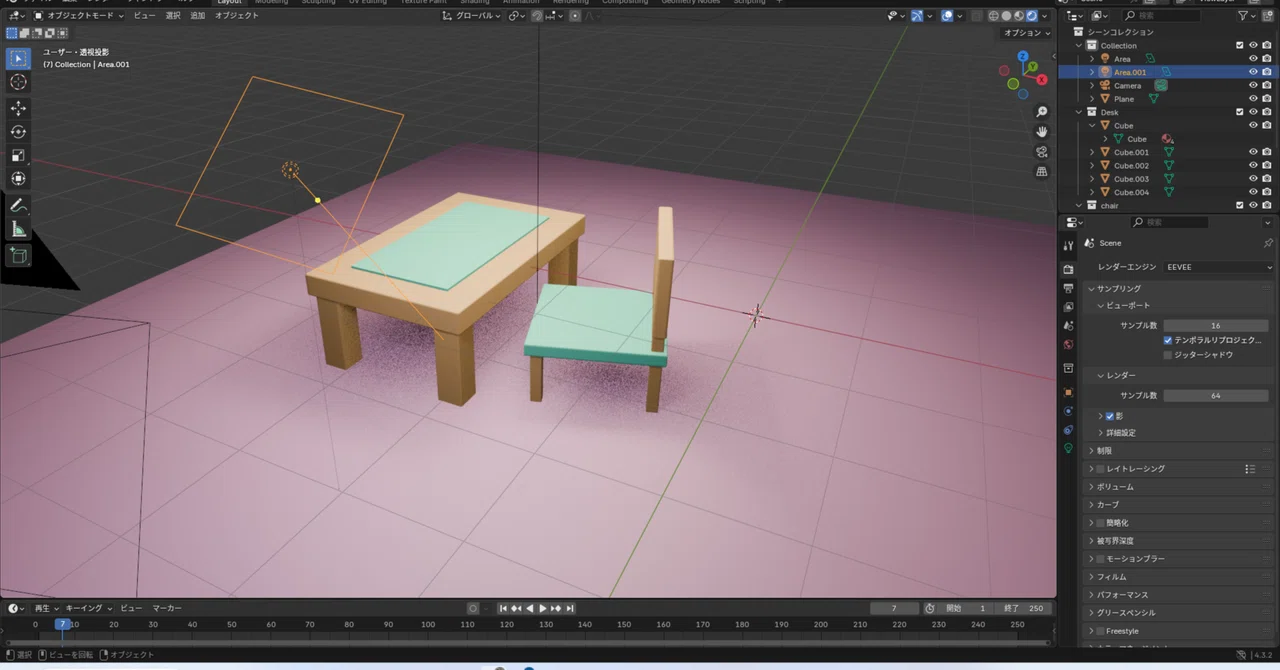Open the timeline キーイング menu
The image size is (1280, 670).
click(88, 608)
